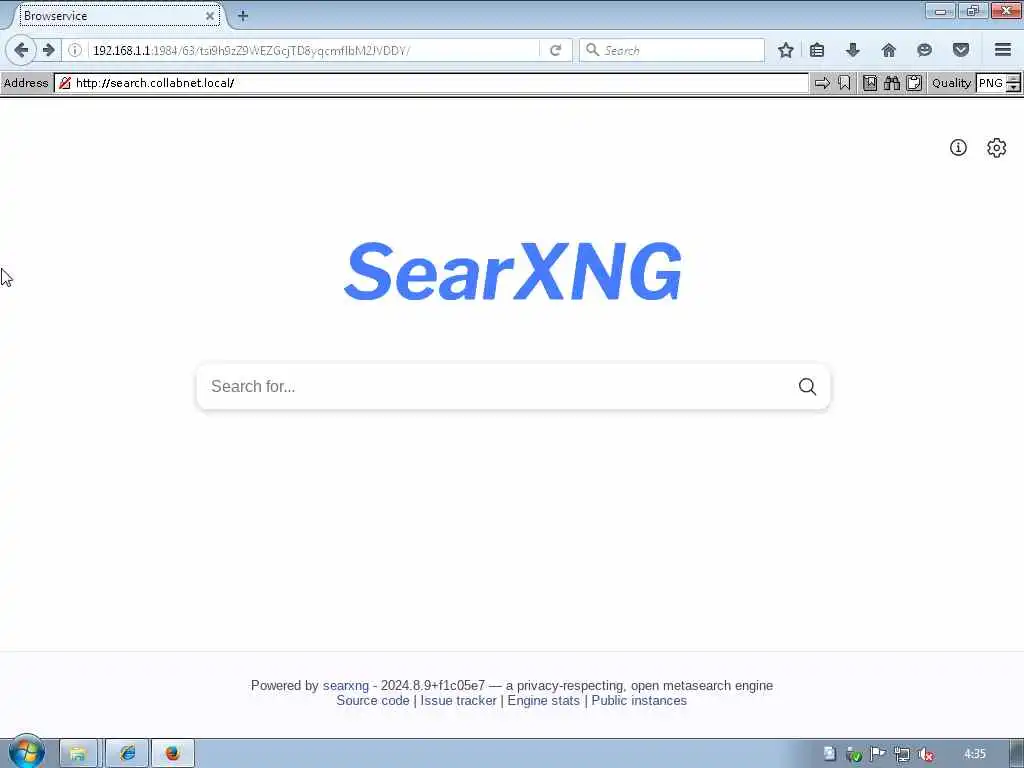Open a new tab with plus button

click(x=242, y=16)
